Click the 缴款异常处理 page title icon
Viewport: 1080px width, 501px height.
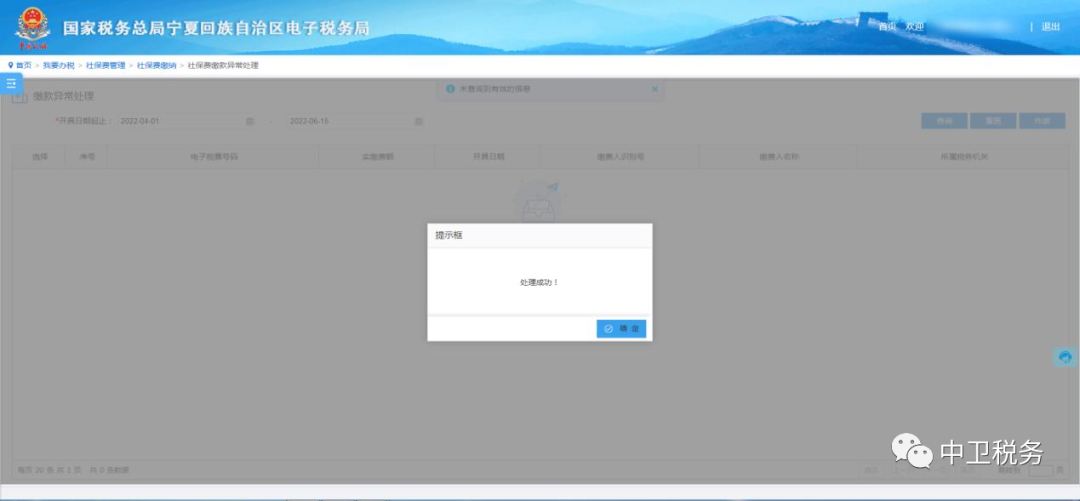(21, 97)
